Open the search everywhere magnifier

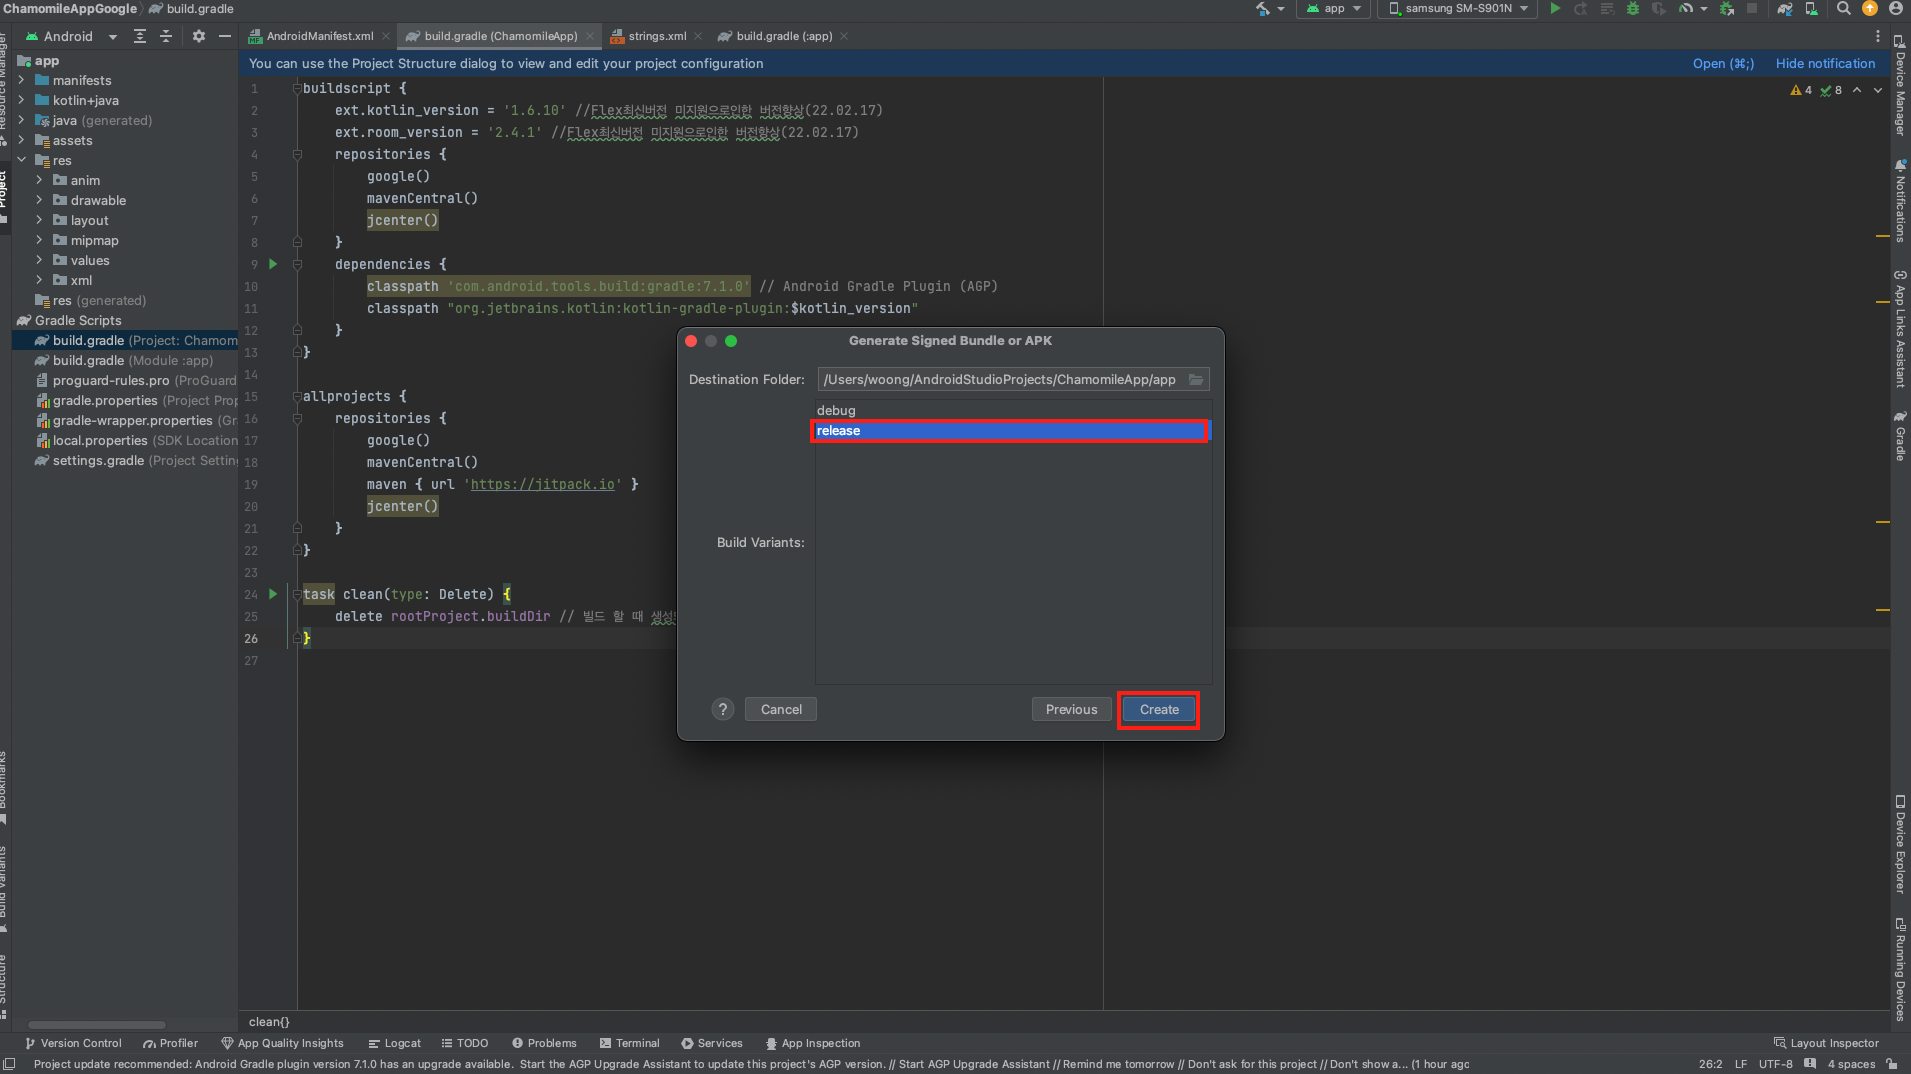click(1843, 9)
